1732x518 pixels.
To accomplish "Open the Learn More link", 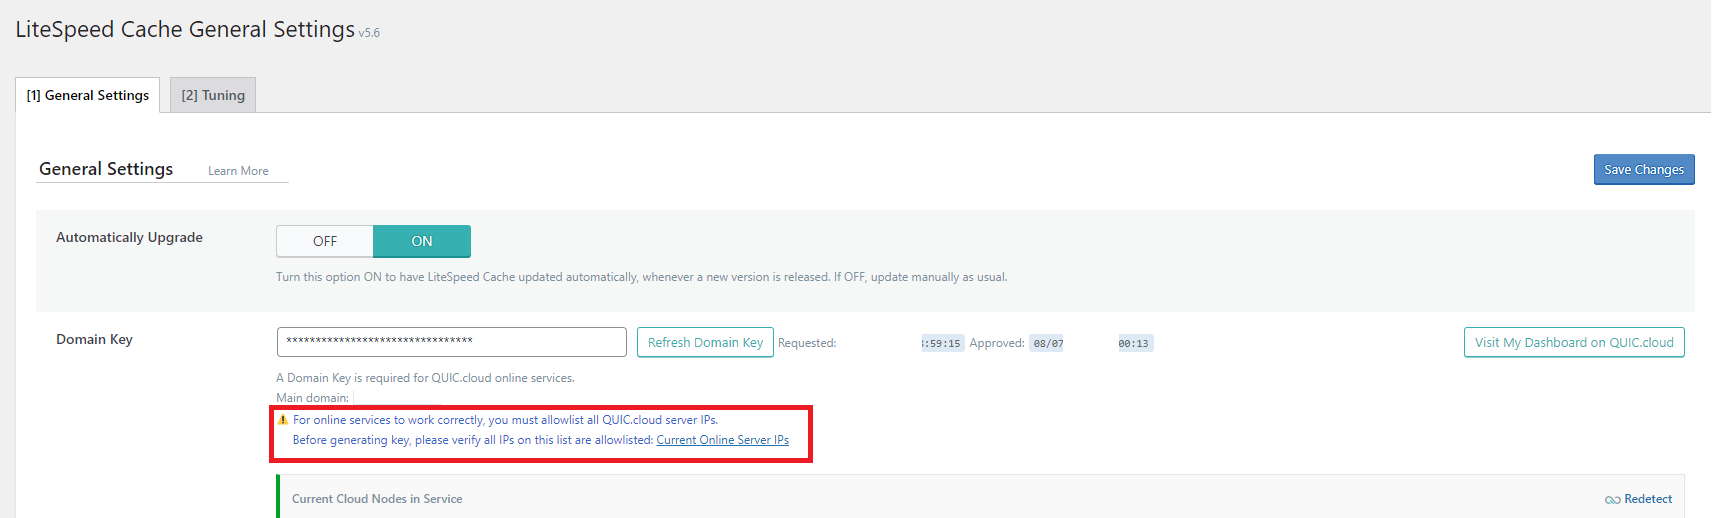I will point(238,171).
